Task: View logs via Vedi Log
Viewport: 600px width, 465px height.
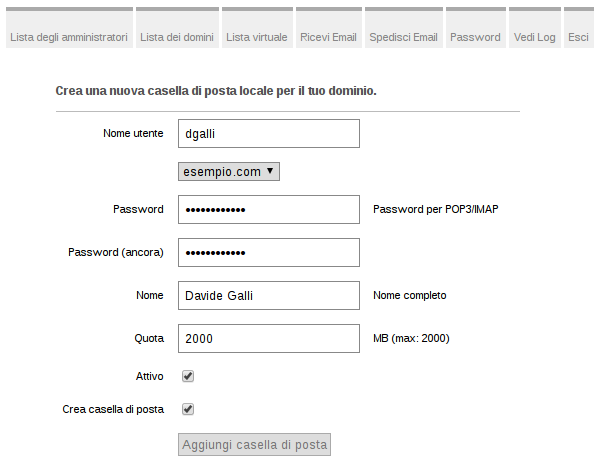Action: [535, 37]
